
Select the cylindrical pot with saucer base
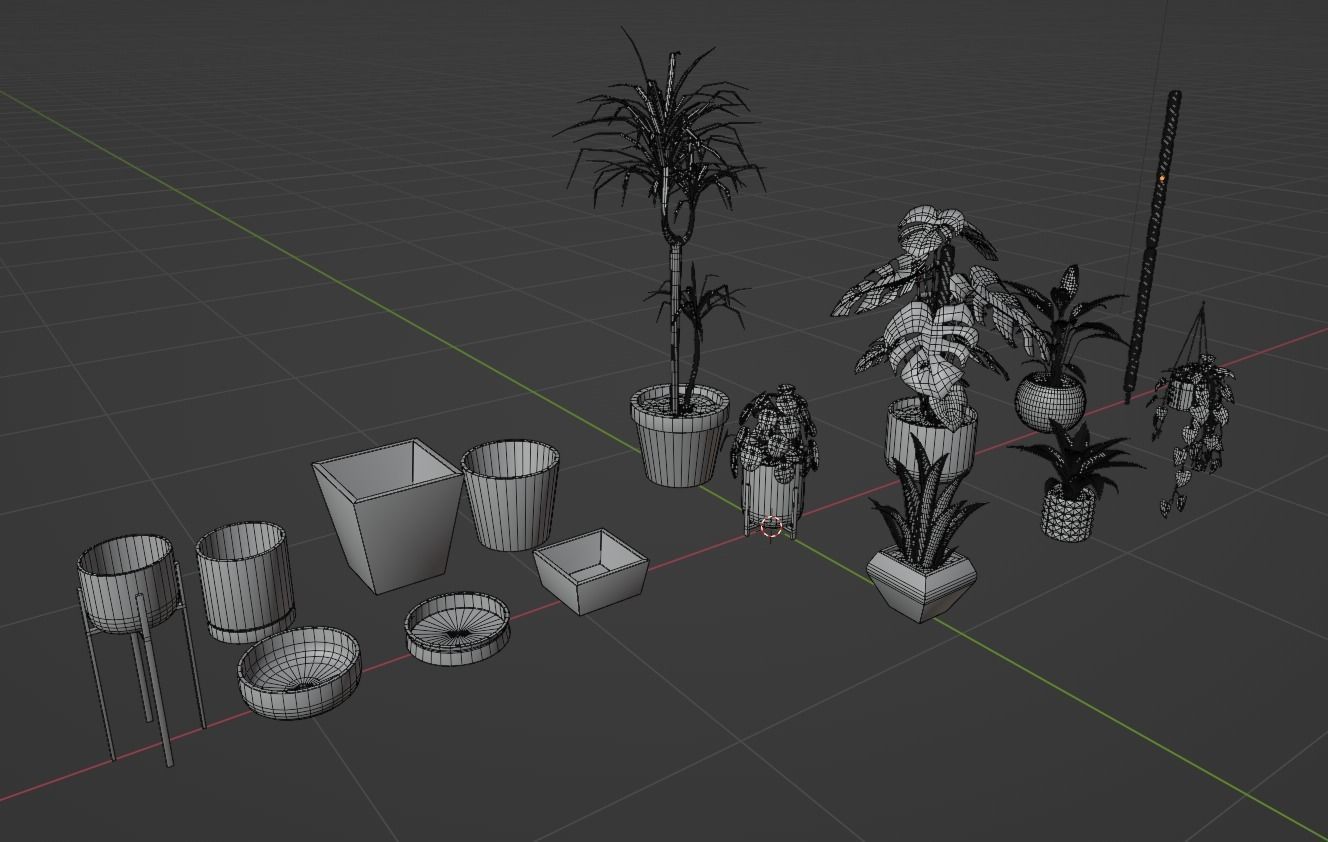click(245, 582)
